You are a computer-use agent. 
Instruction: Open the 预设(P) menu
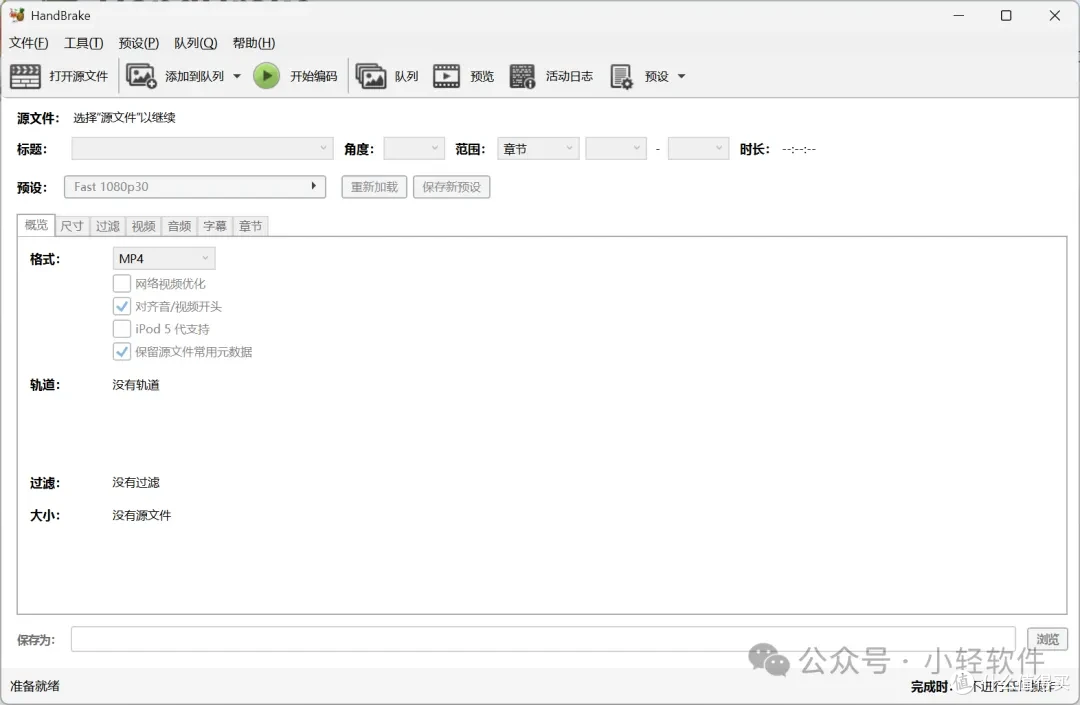[x=138, y=43]
